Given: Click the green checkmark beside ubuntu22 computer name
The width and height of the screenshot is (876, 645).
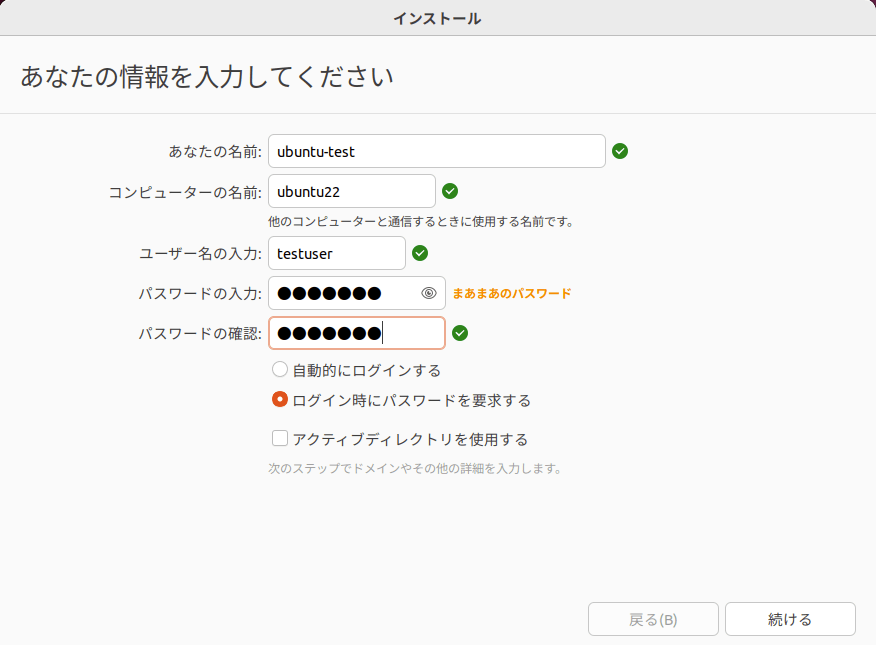Looking at the screenshot, I should coord(450,191).
